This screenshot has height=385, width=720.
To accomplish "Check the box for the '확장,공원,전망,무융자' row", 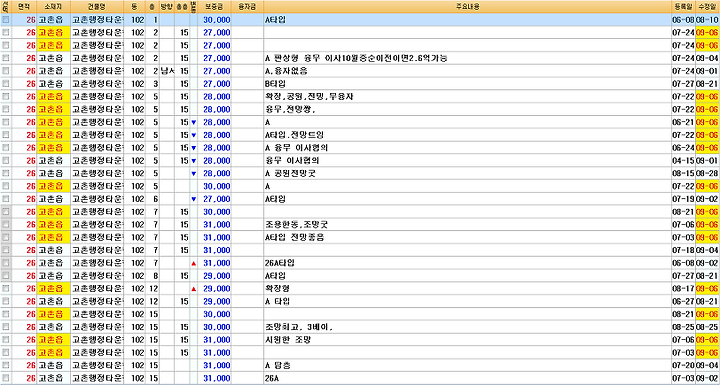I will click(x=6, y=97).
